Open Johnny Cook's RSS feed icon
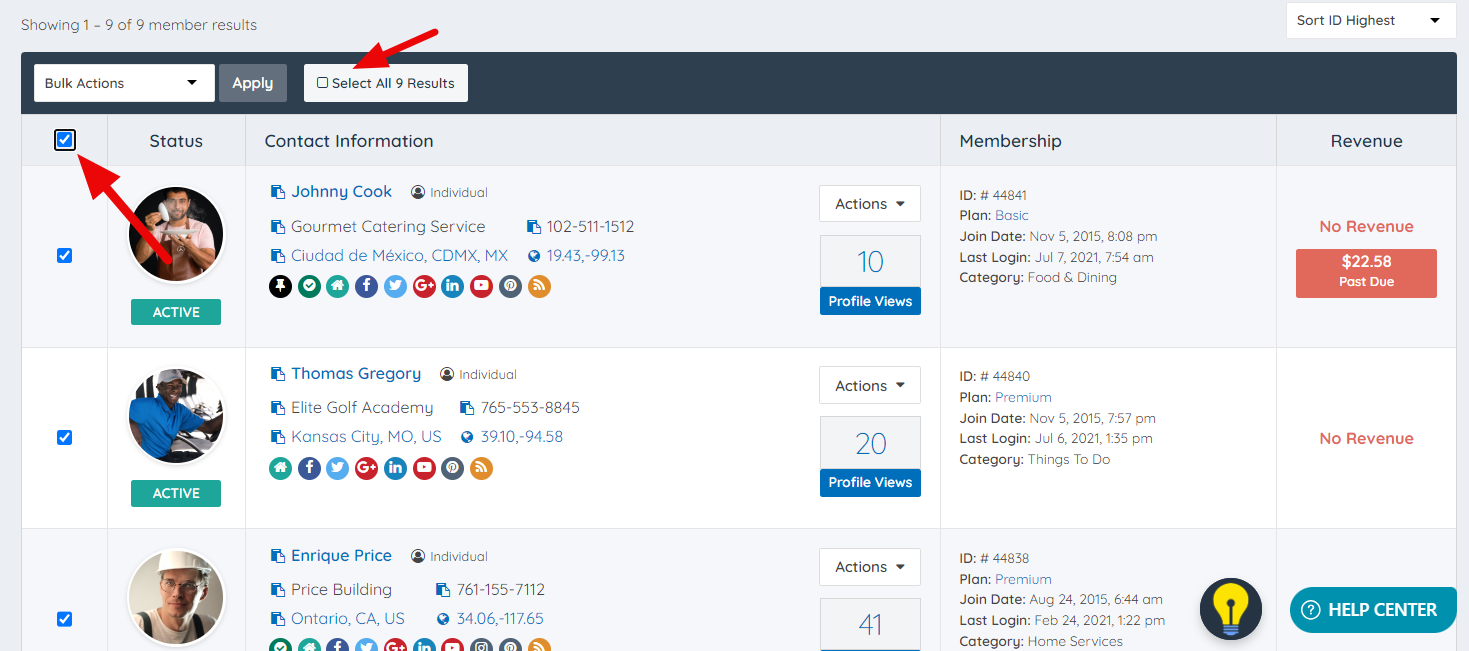This screenshot has width=1469, height=651. [x=539, y=286]
